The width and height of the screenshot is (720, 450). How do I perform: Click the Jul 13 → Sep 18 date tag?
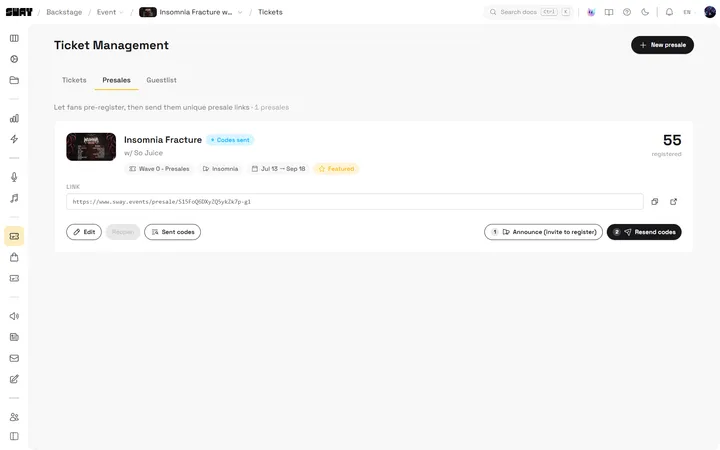[x=278, y=169]
